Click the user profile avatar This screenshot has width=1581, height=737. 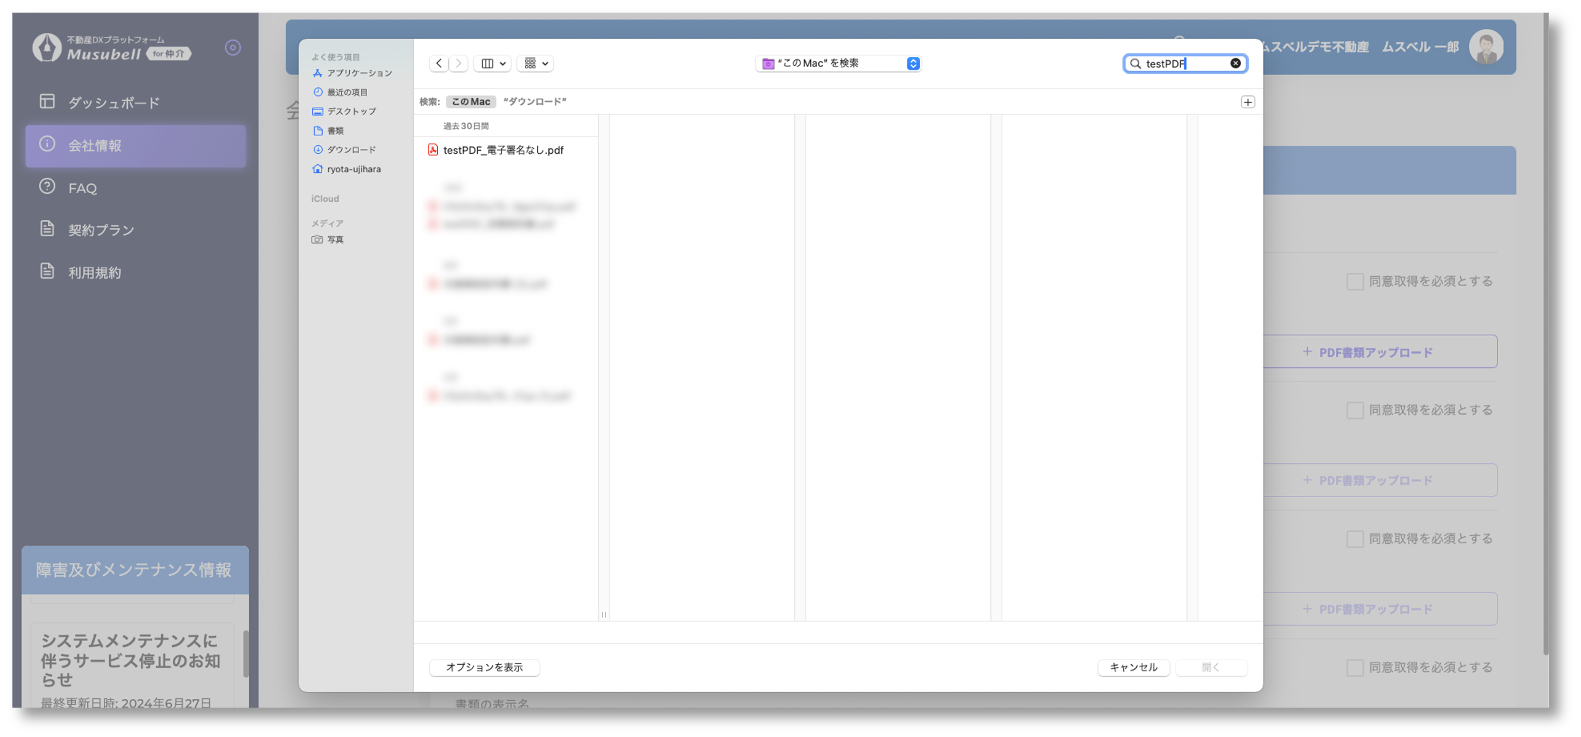1486,47
